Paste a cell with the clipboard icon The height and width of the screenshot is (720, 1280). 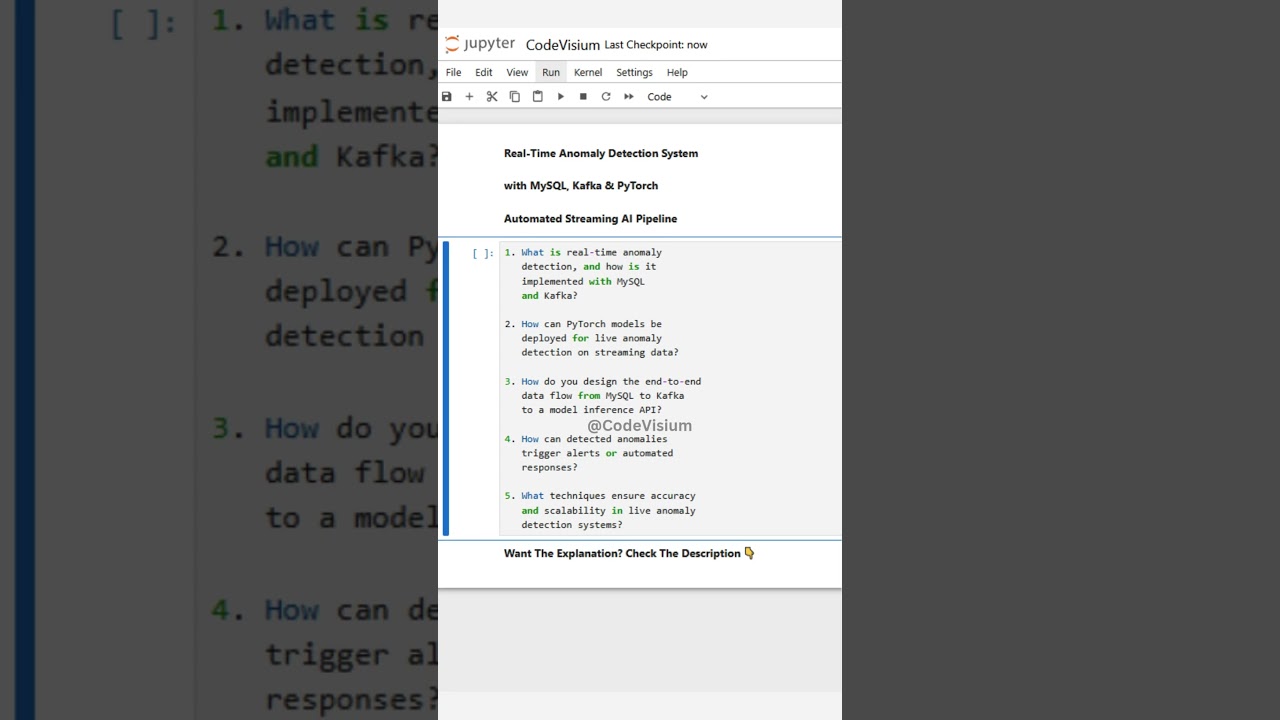(538, 97)
